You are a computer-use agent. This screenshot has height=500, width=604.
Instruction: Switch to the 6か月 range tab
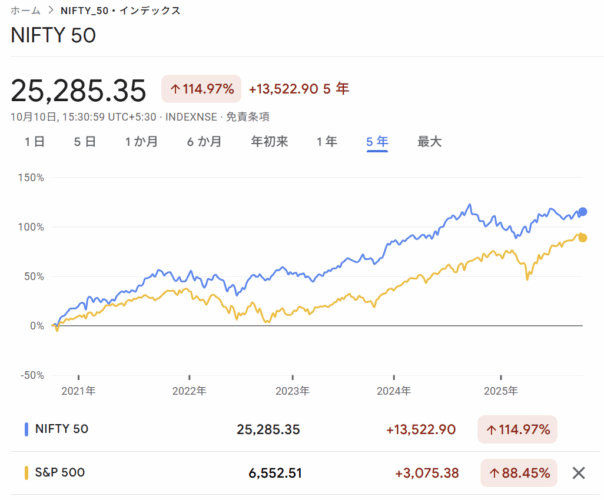click(x=203, y=142)
